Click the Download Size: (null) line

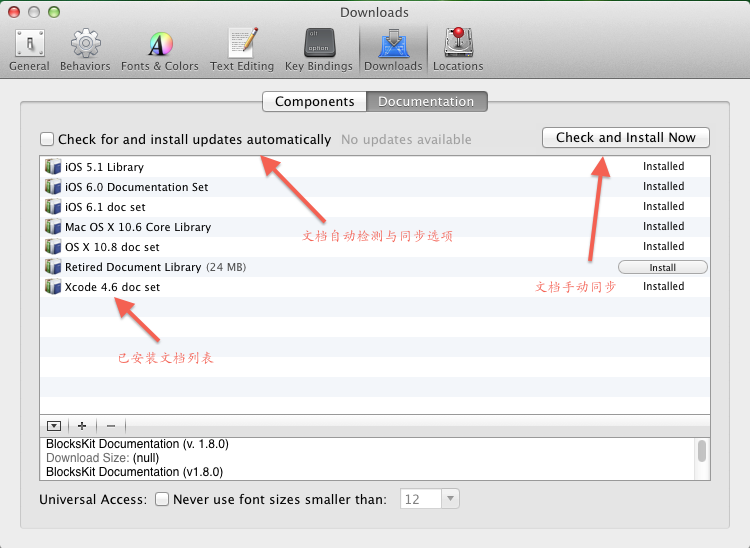tap(102, 458)
